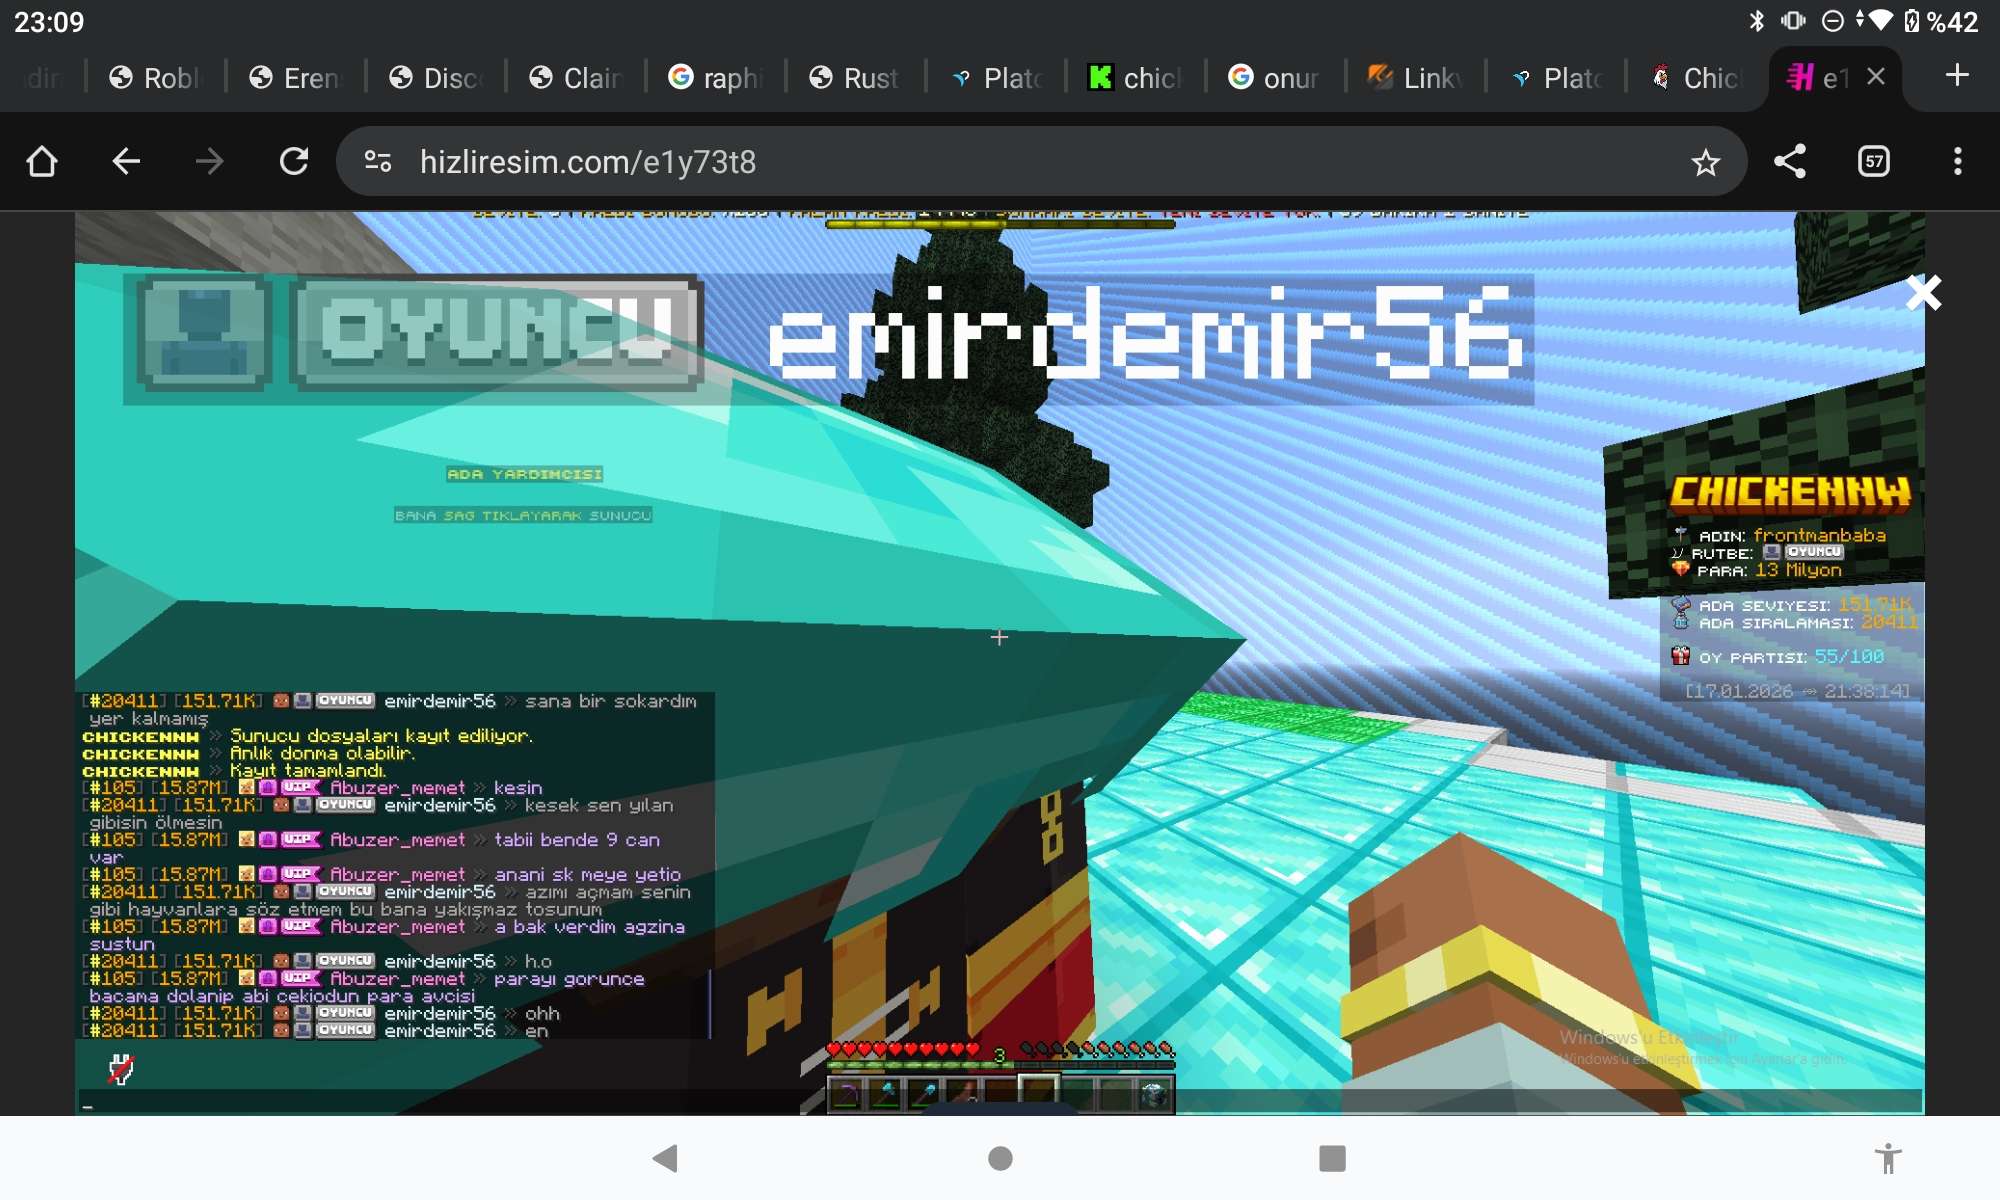Click the diamond shovel hotbar slot
The height and width of the screenshot is (1200, 2000).
click(x=923, y=1094)
